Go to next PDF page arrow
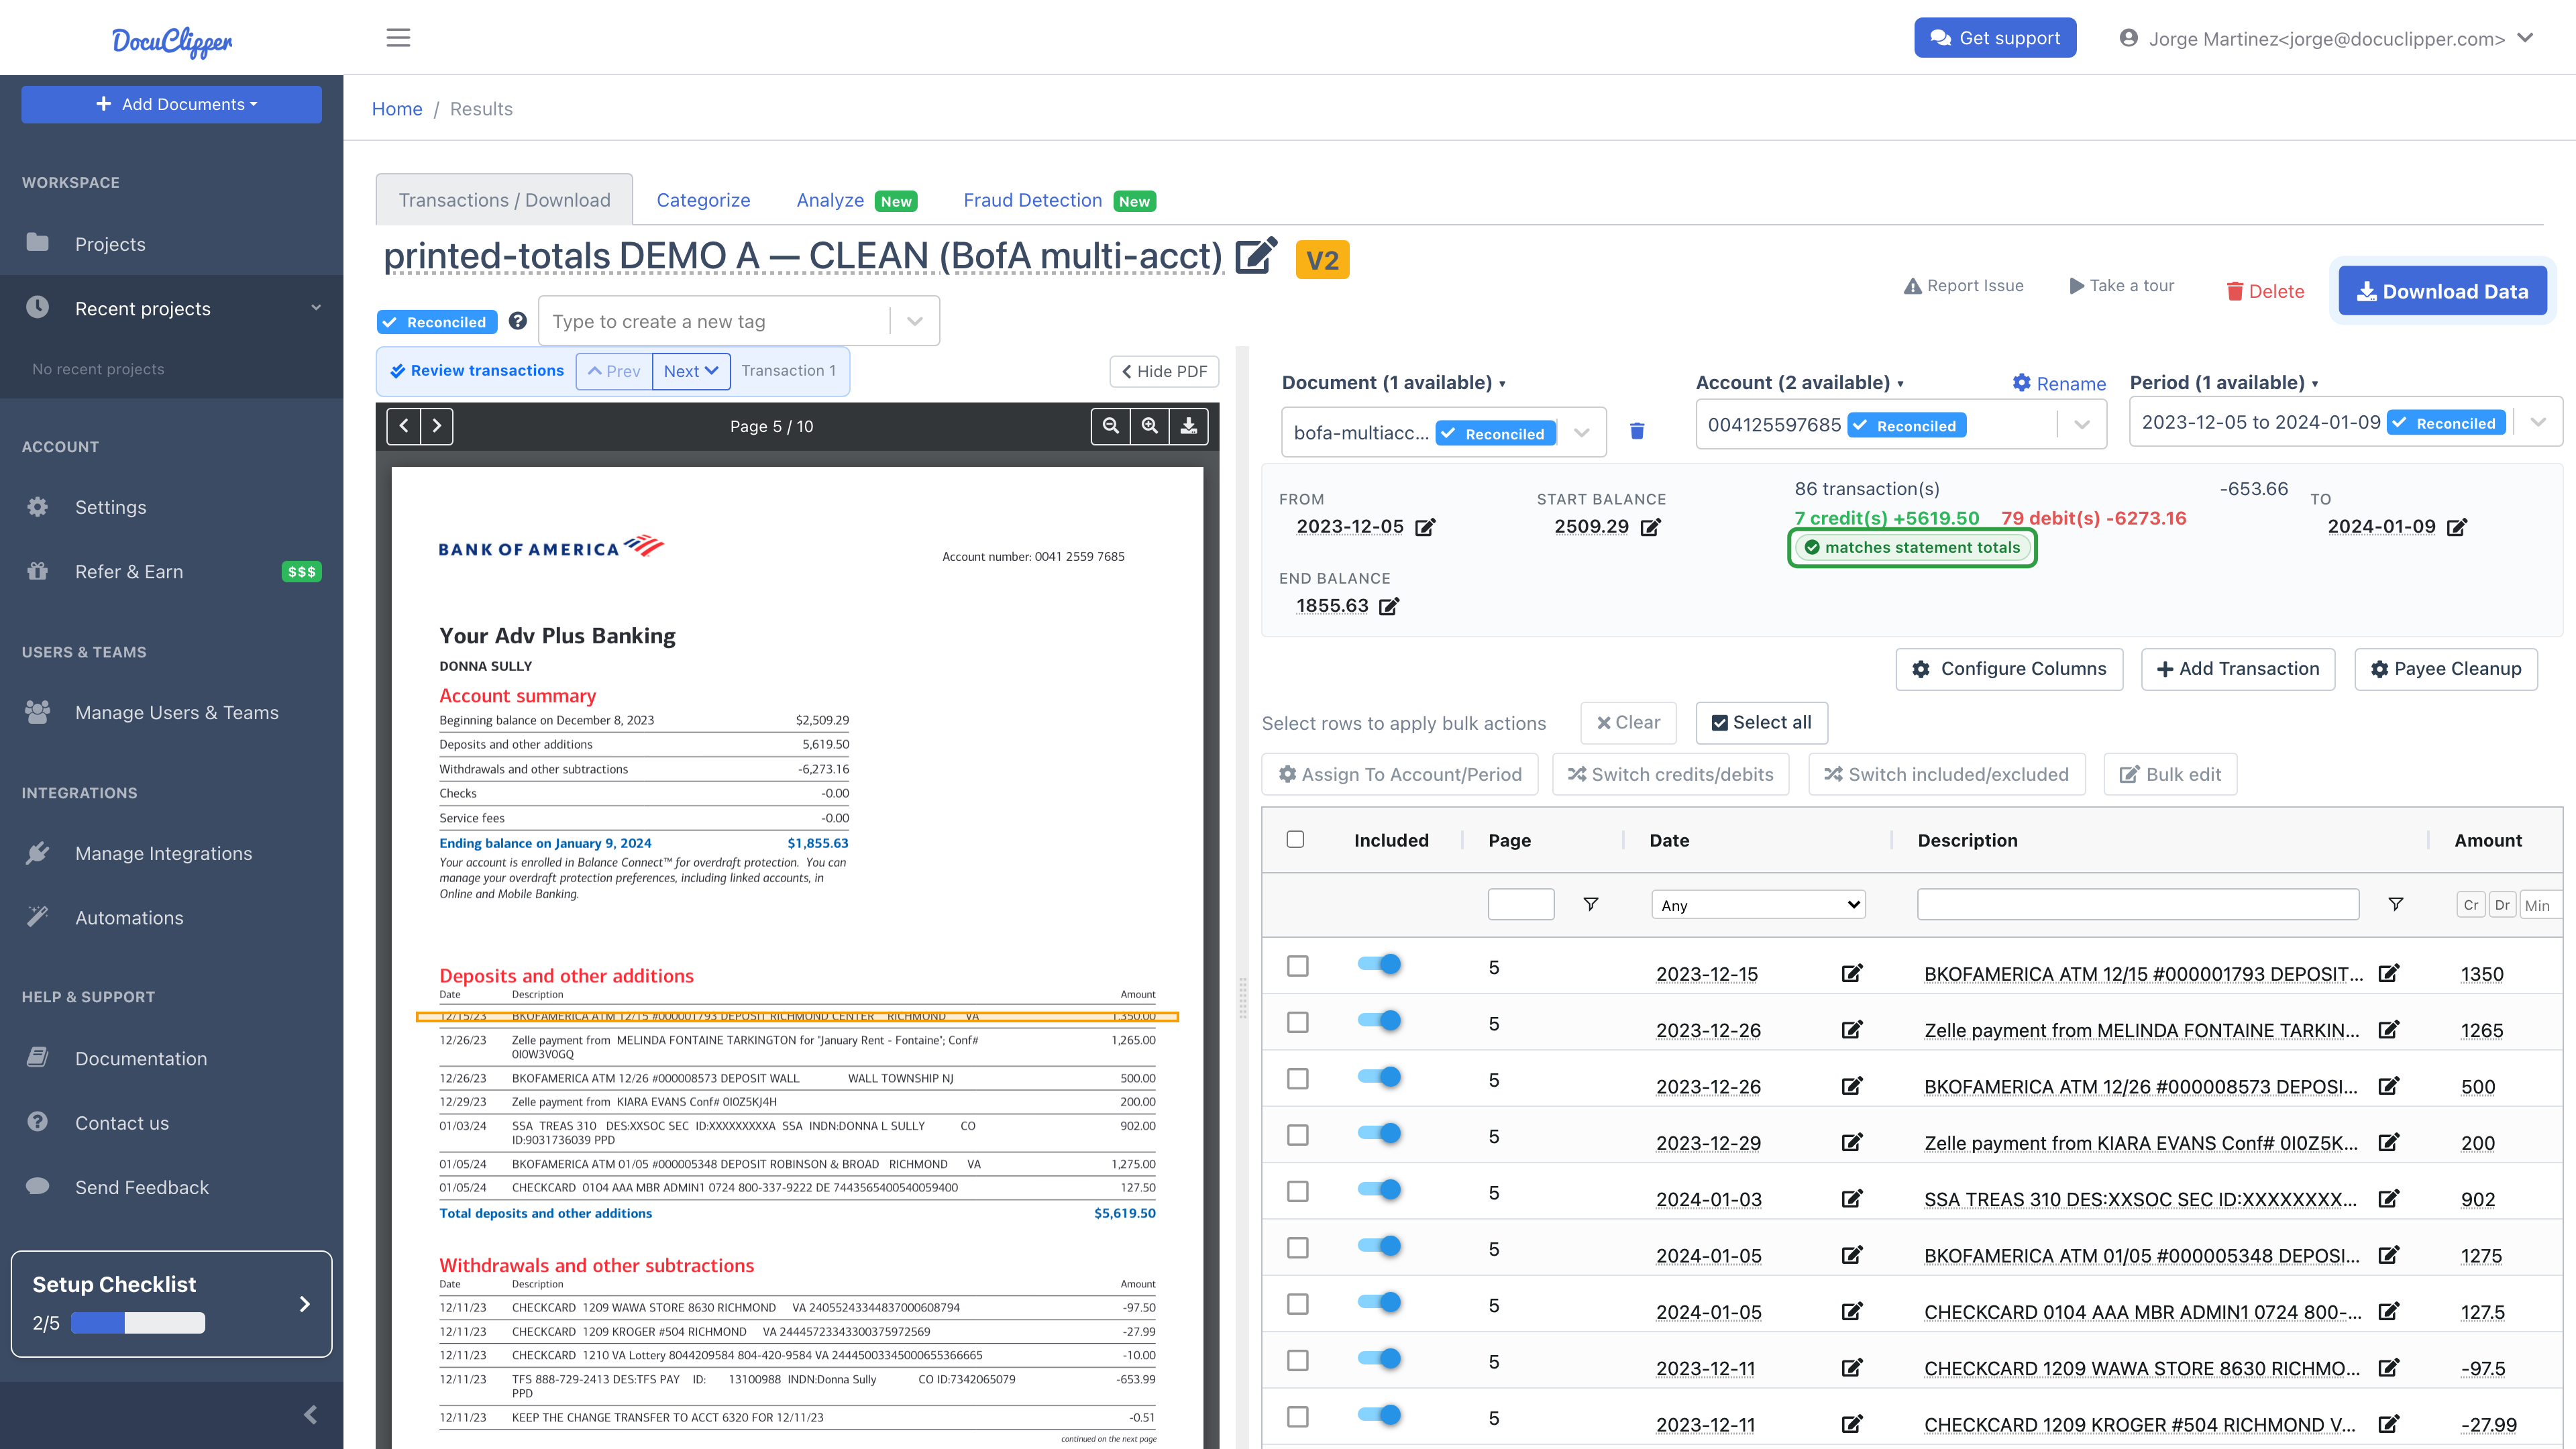The image size is (2576, 1449). click(x=437, y=426)
